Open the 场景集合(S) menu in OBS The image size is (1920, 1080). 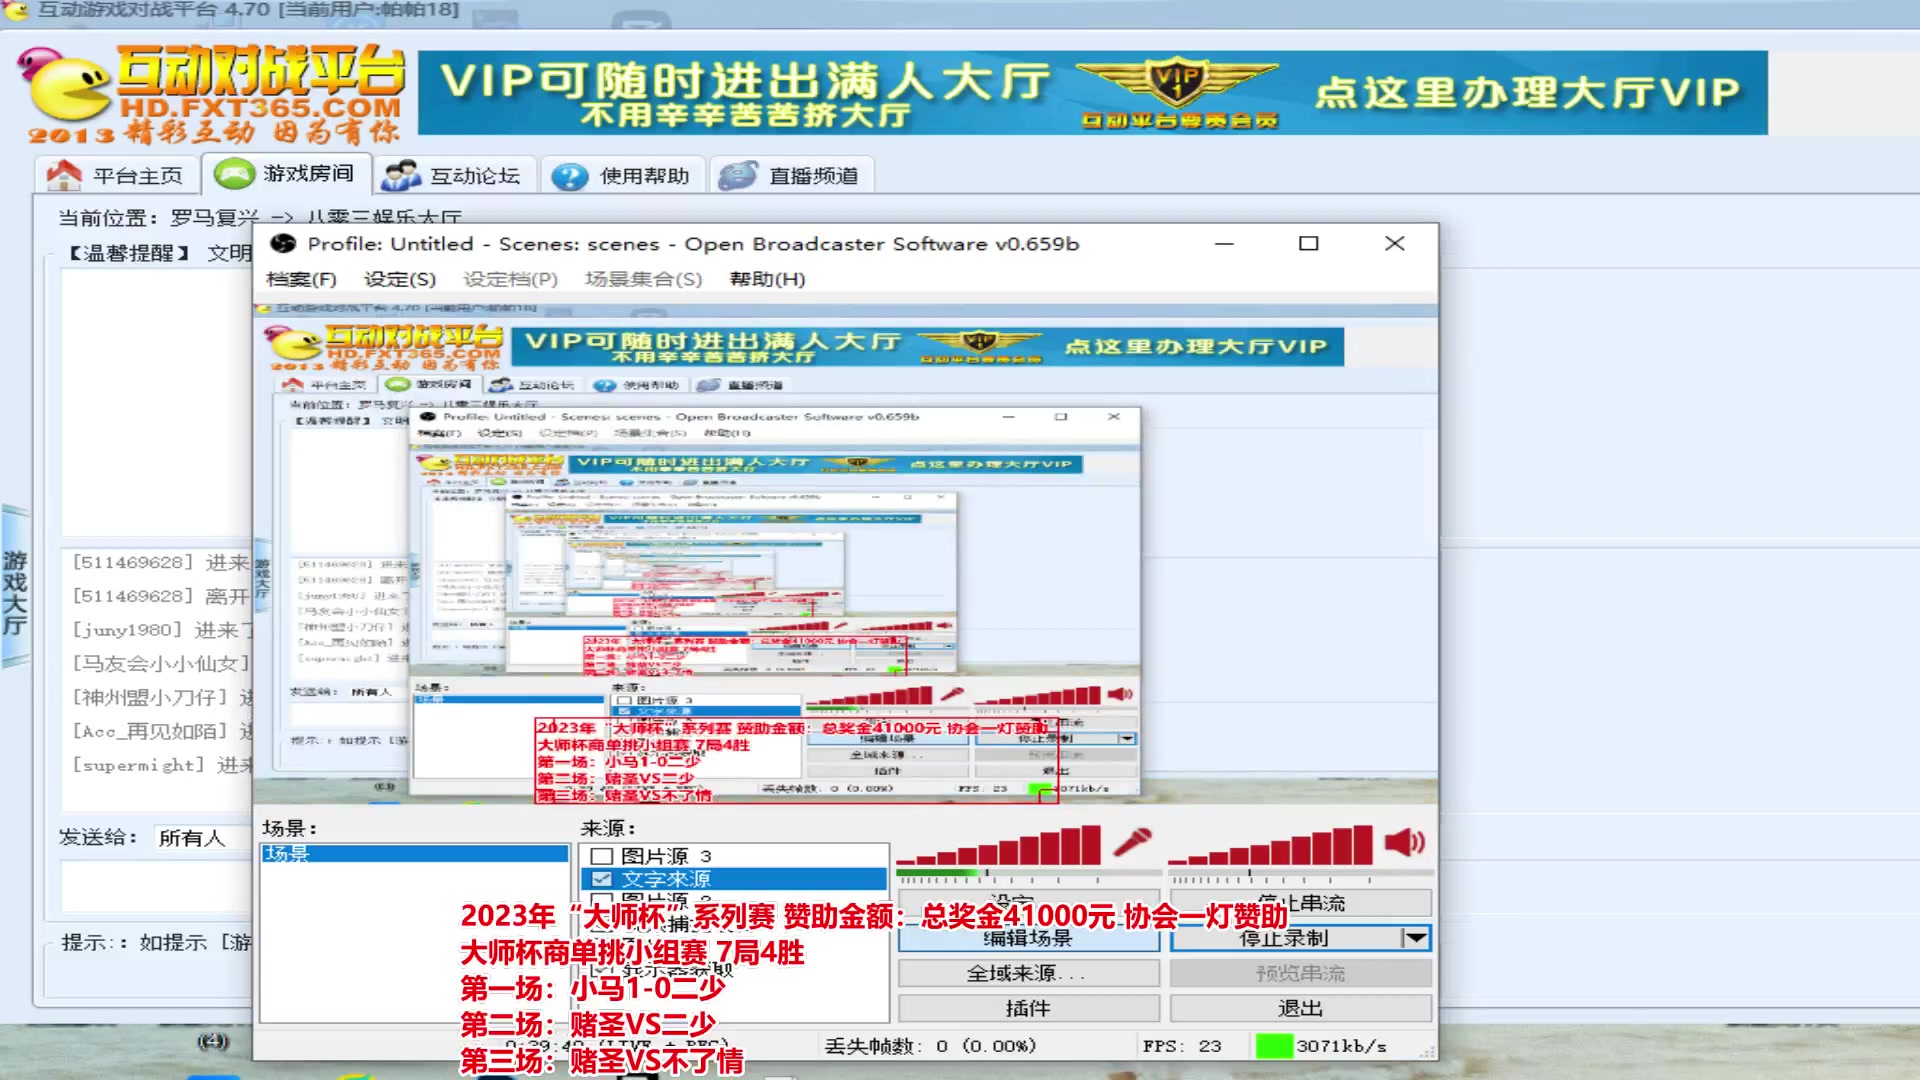coord(643,279)
